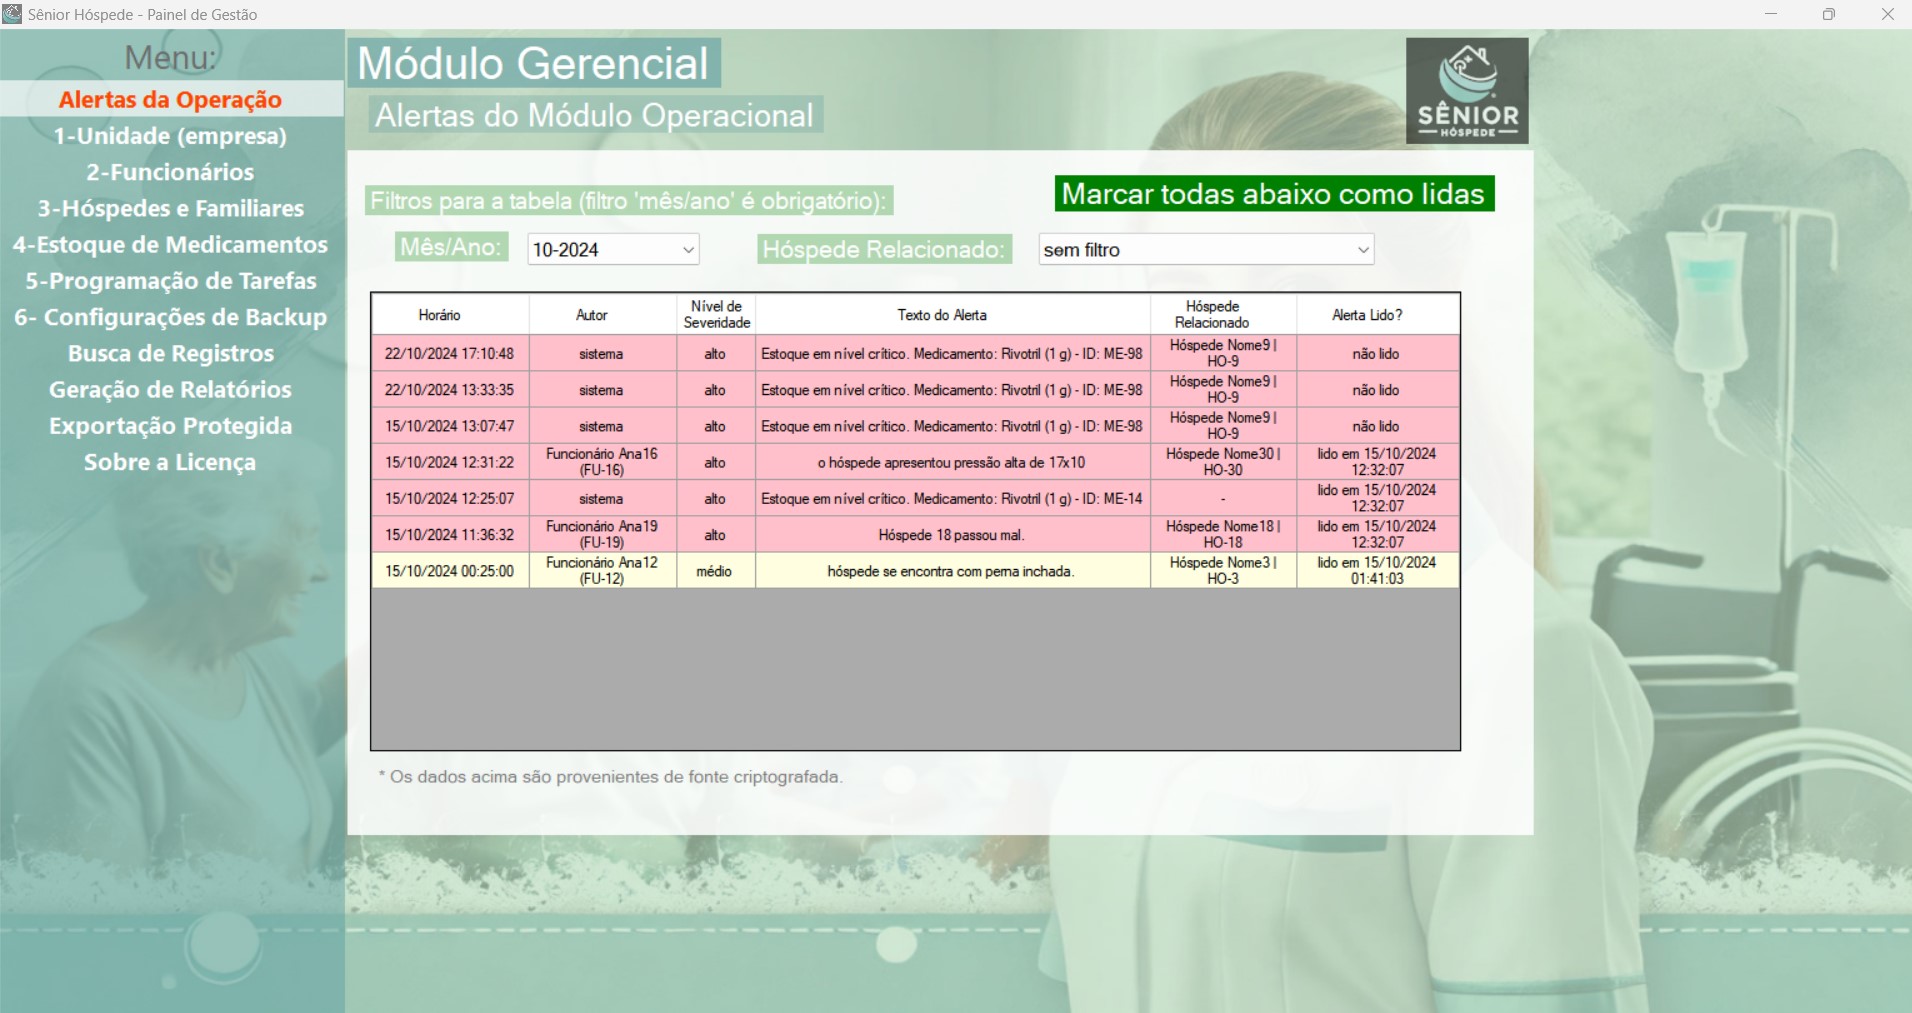Click Alertas da Operação menu entry
This screenshot has width=1912, height=1013.
pos(171,100)
